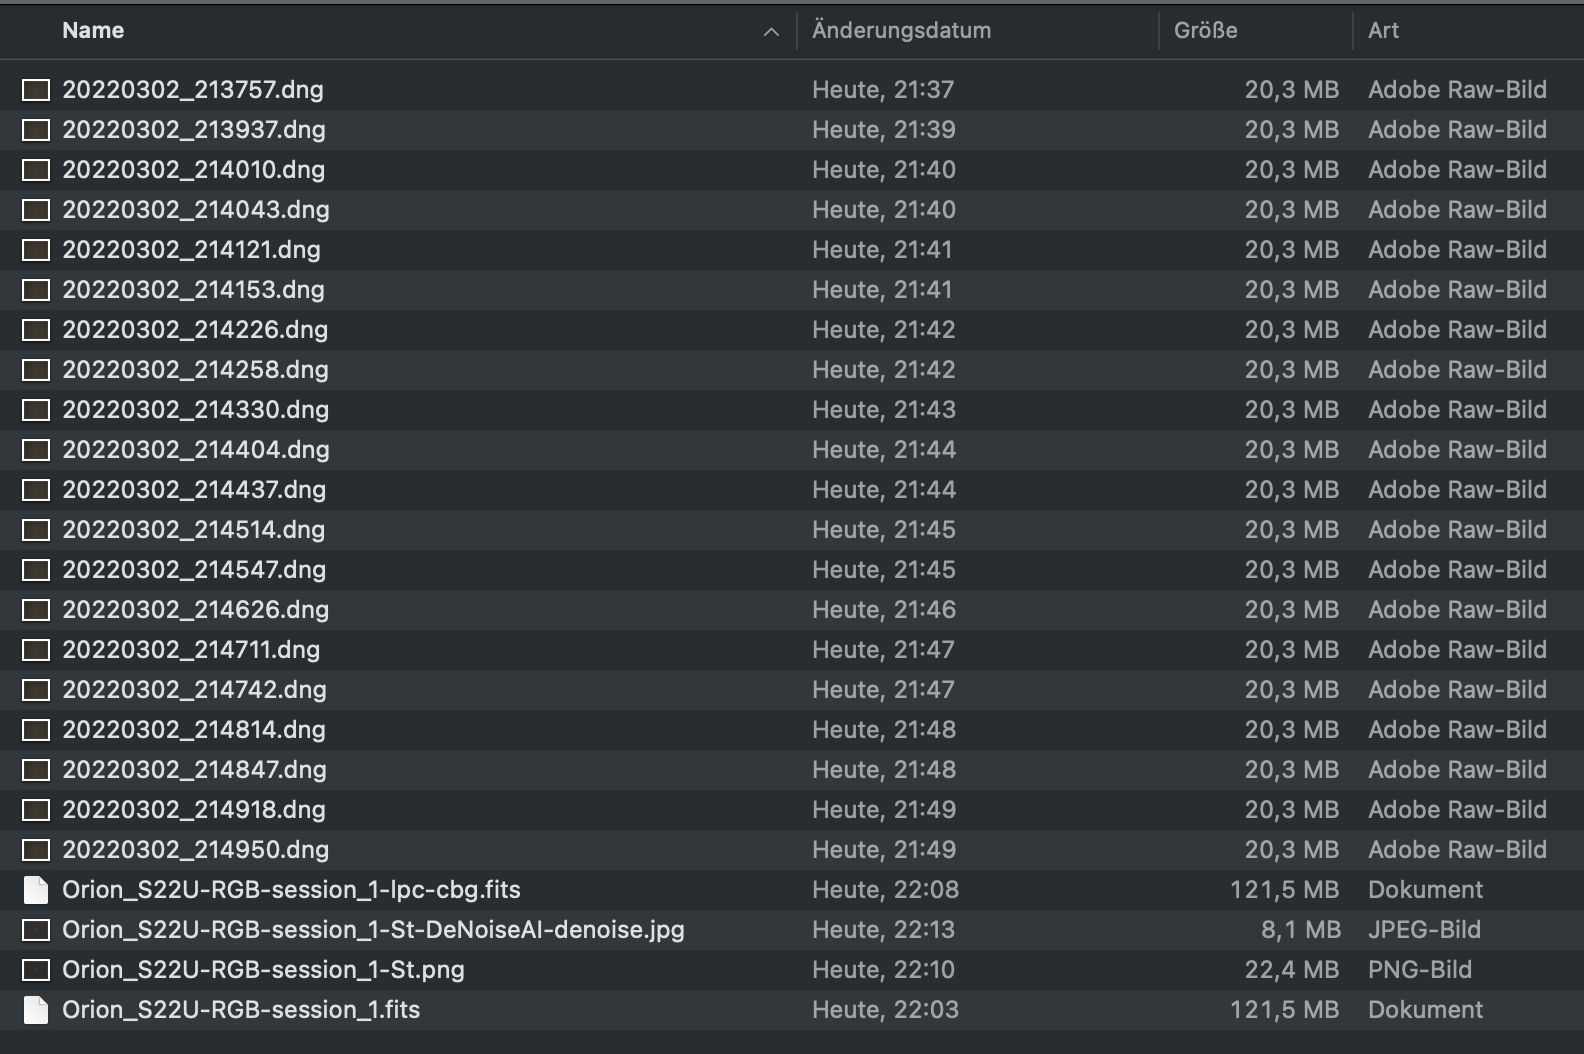Select the file icon of 20220302_214043.dng

[x=36, y=210]
